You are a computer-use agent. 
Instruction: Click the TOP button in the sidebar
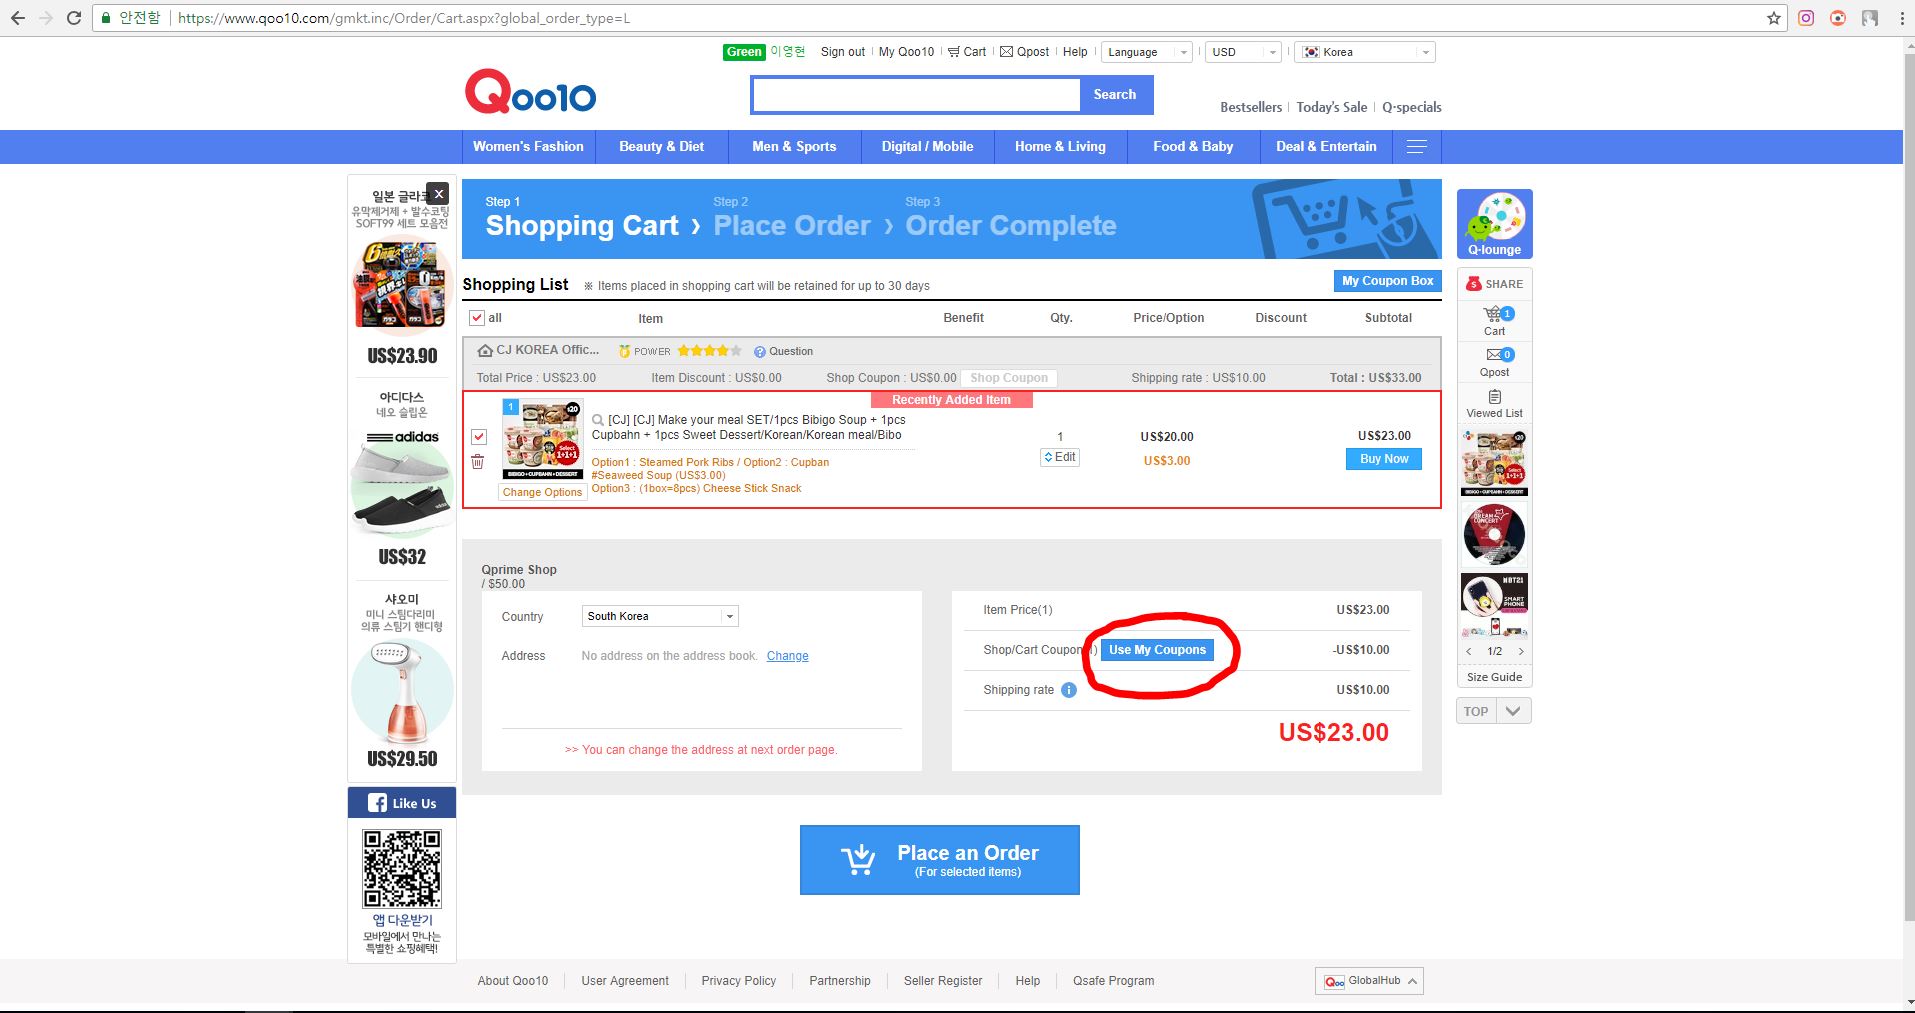click(x=1476, y=711)
